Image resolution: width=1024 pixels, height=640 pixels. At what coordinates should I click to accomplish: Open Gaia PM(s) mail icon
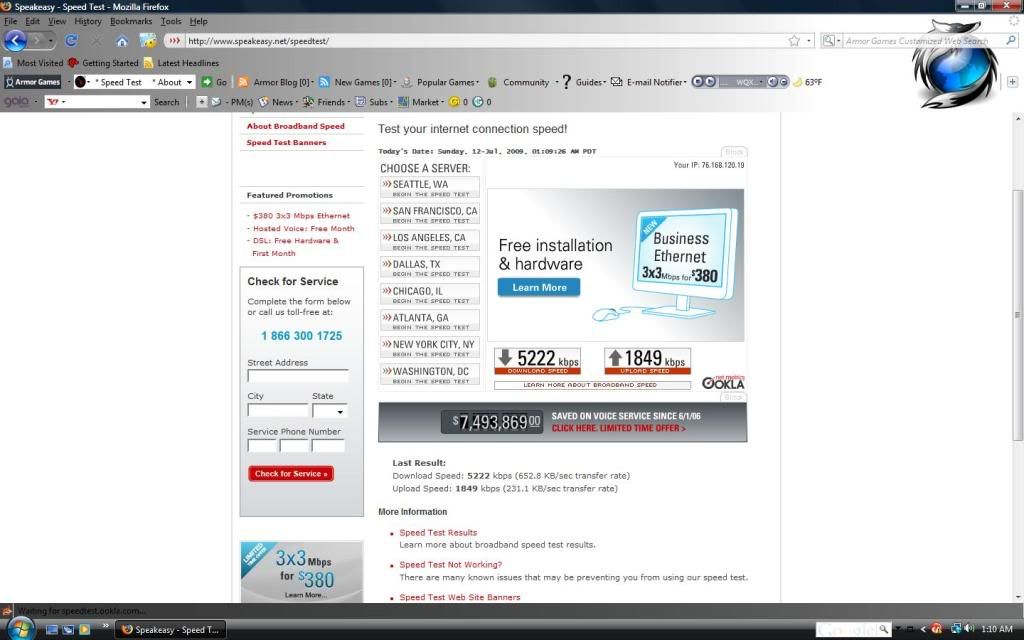[216, 102]
